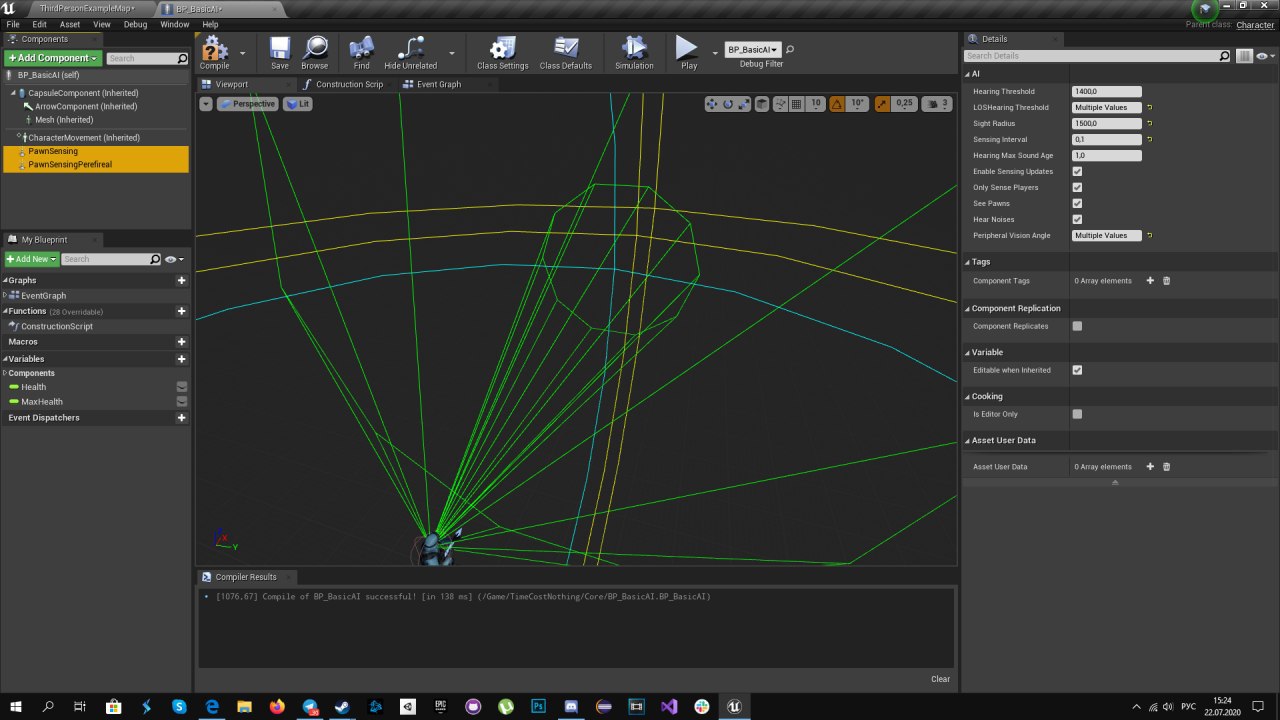The height and width of the screenshot is (720, 1280).
Task: Open Character parent class link
Action: tap(1255, 25)
